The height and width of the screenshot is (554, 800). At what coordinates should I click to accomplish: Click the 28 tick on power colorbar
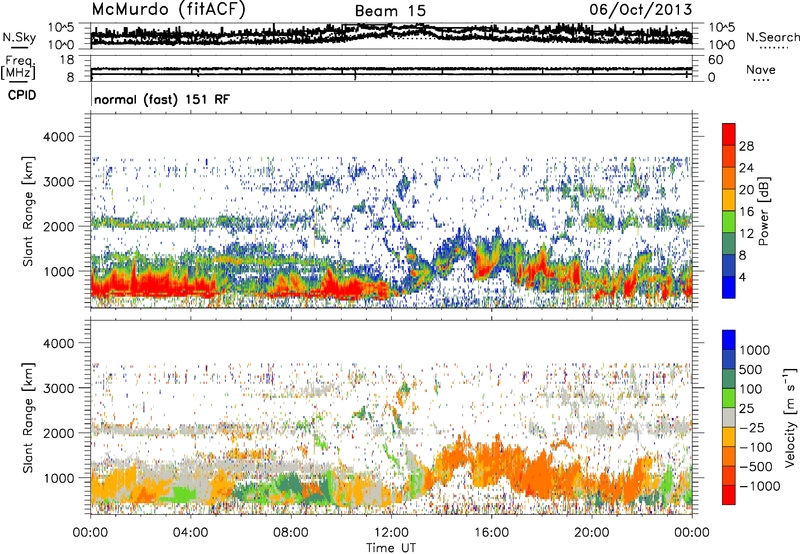(746, 146)
